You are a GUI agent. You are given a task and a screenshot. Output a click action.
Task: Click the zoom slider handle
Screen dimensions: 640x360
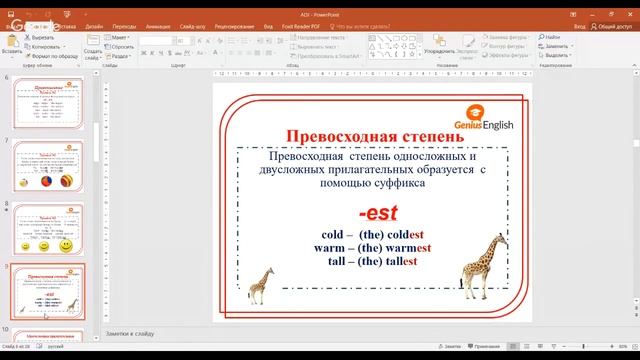tap(583, 347)
